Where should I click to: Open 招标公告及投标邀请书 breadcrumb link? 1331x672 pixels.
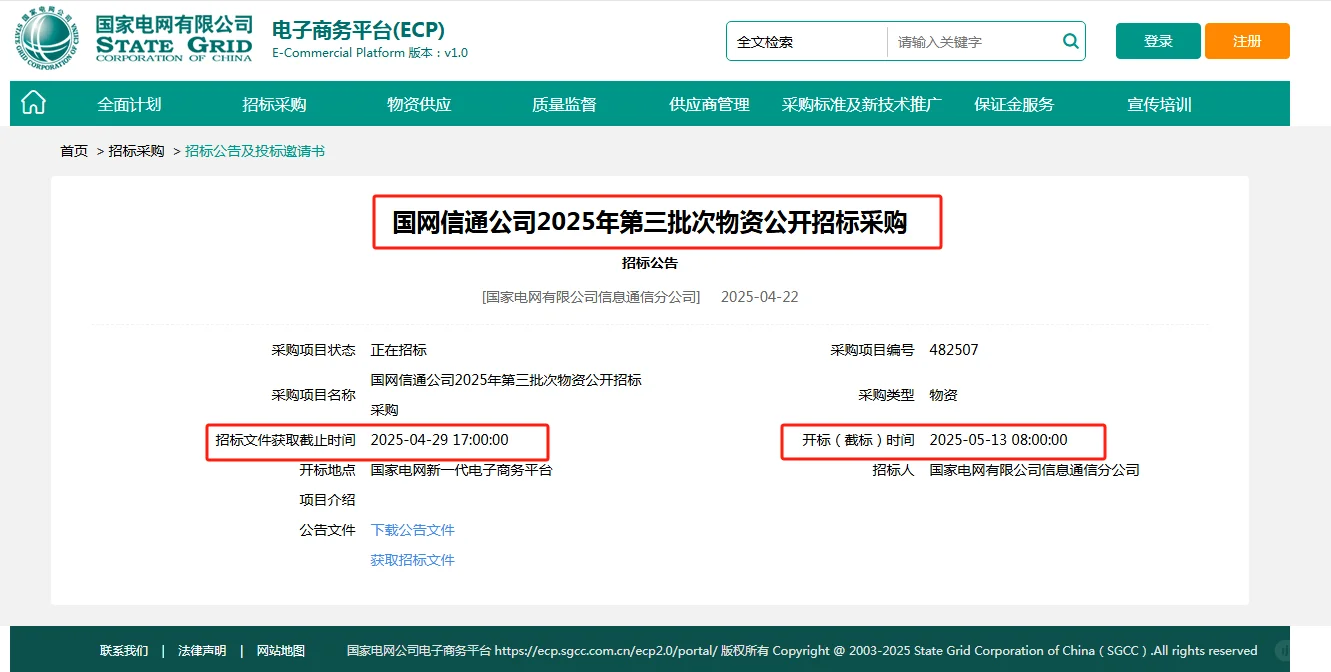pyautogui.click(x=255, y=150)
